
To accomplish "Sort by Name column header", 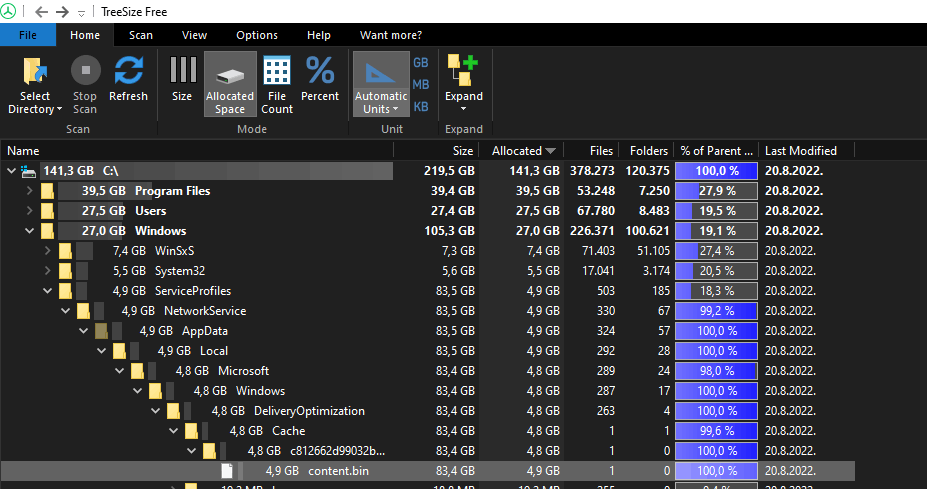I will pos(197,151).
